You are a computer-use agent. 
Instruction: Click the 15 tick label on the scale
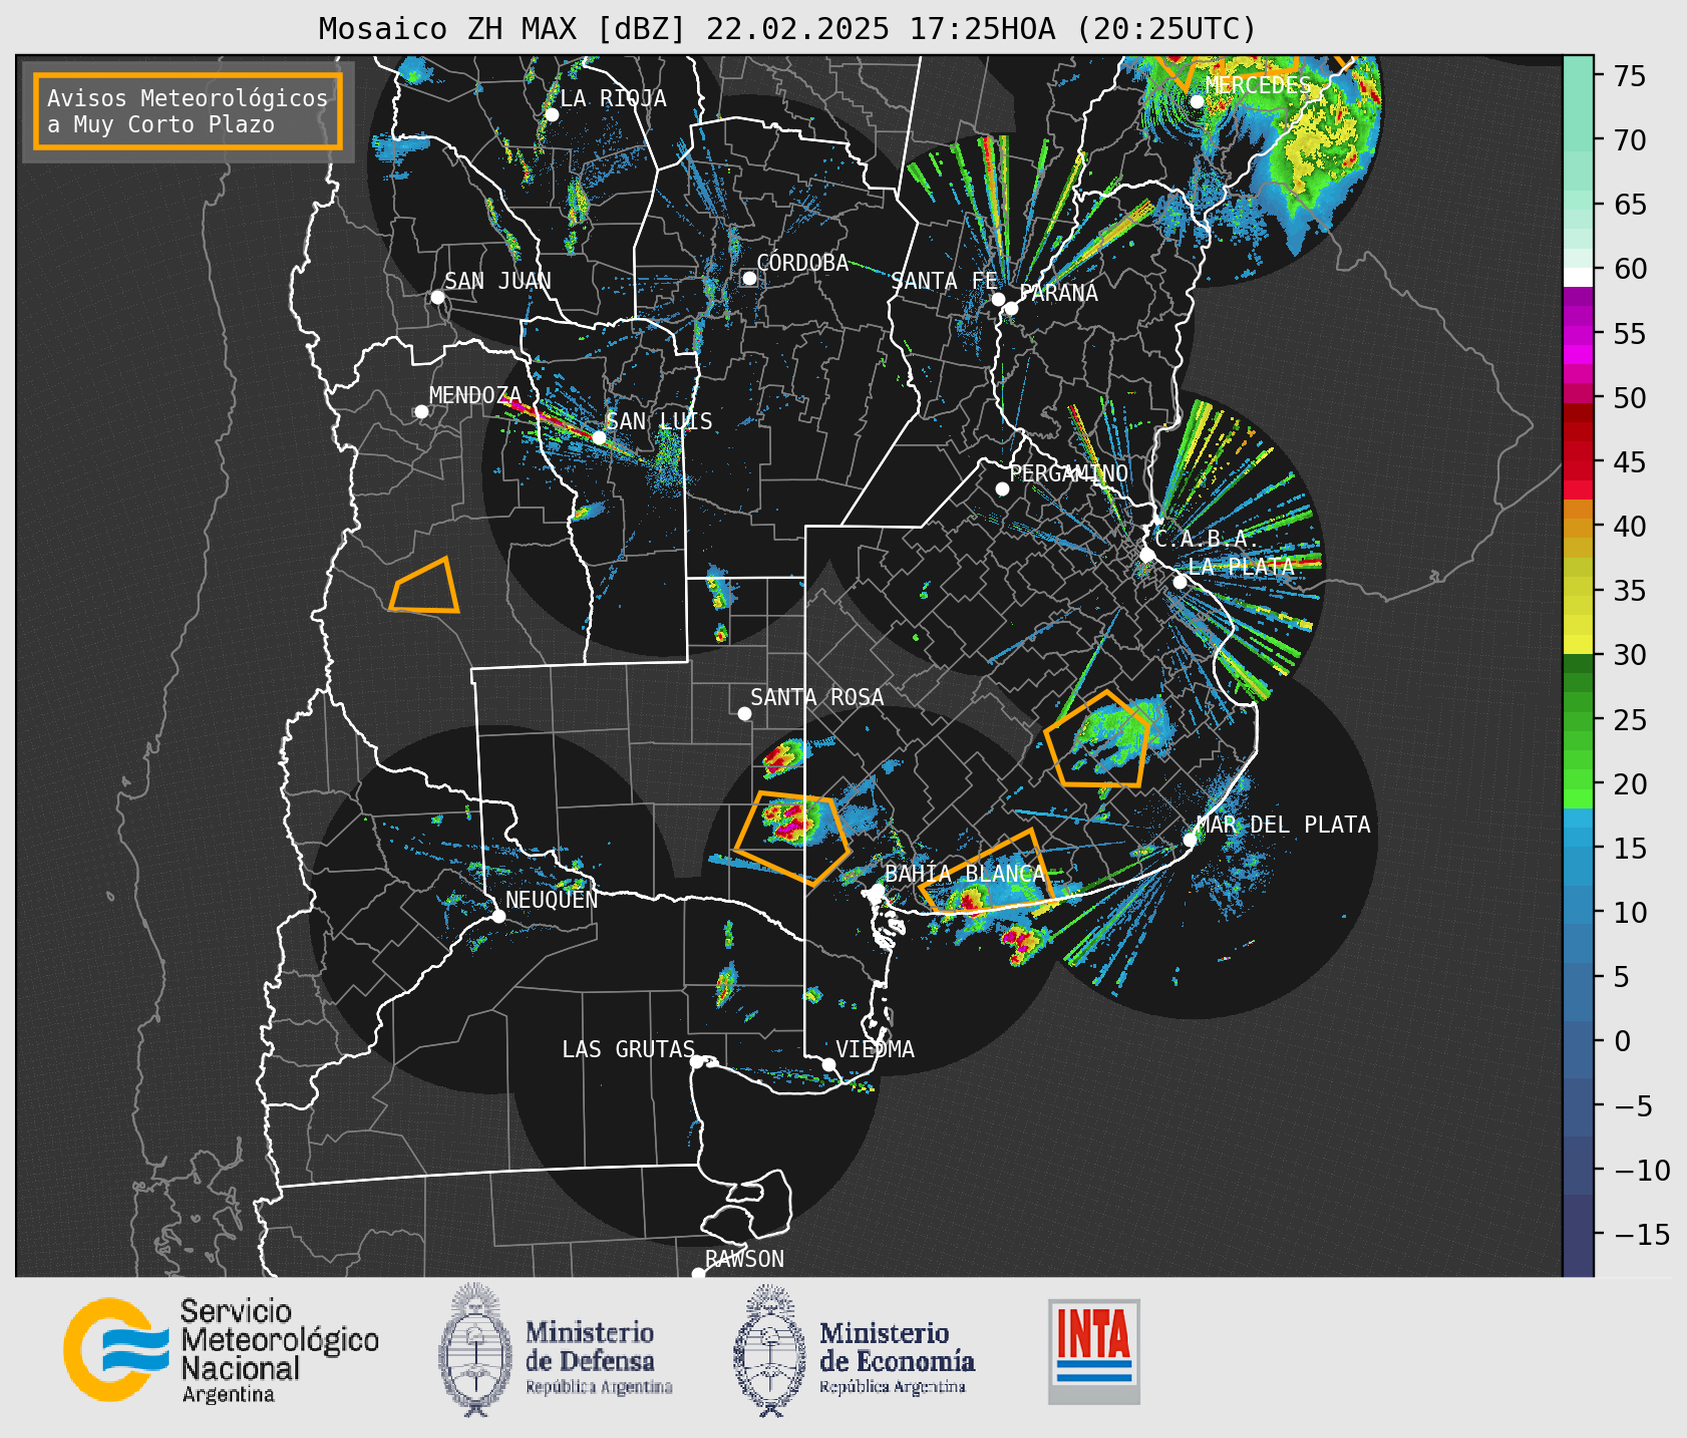click(1630, 848)
